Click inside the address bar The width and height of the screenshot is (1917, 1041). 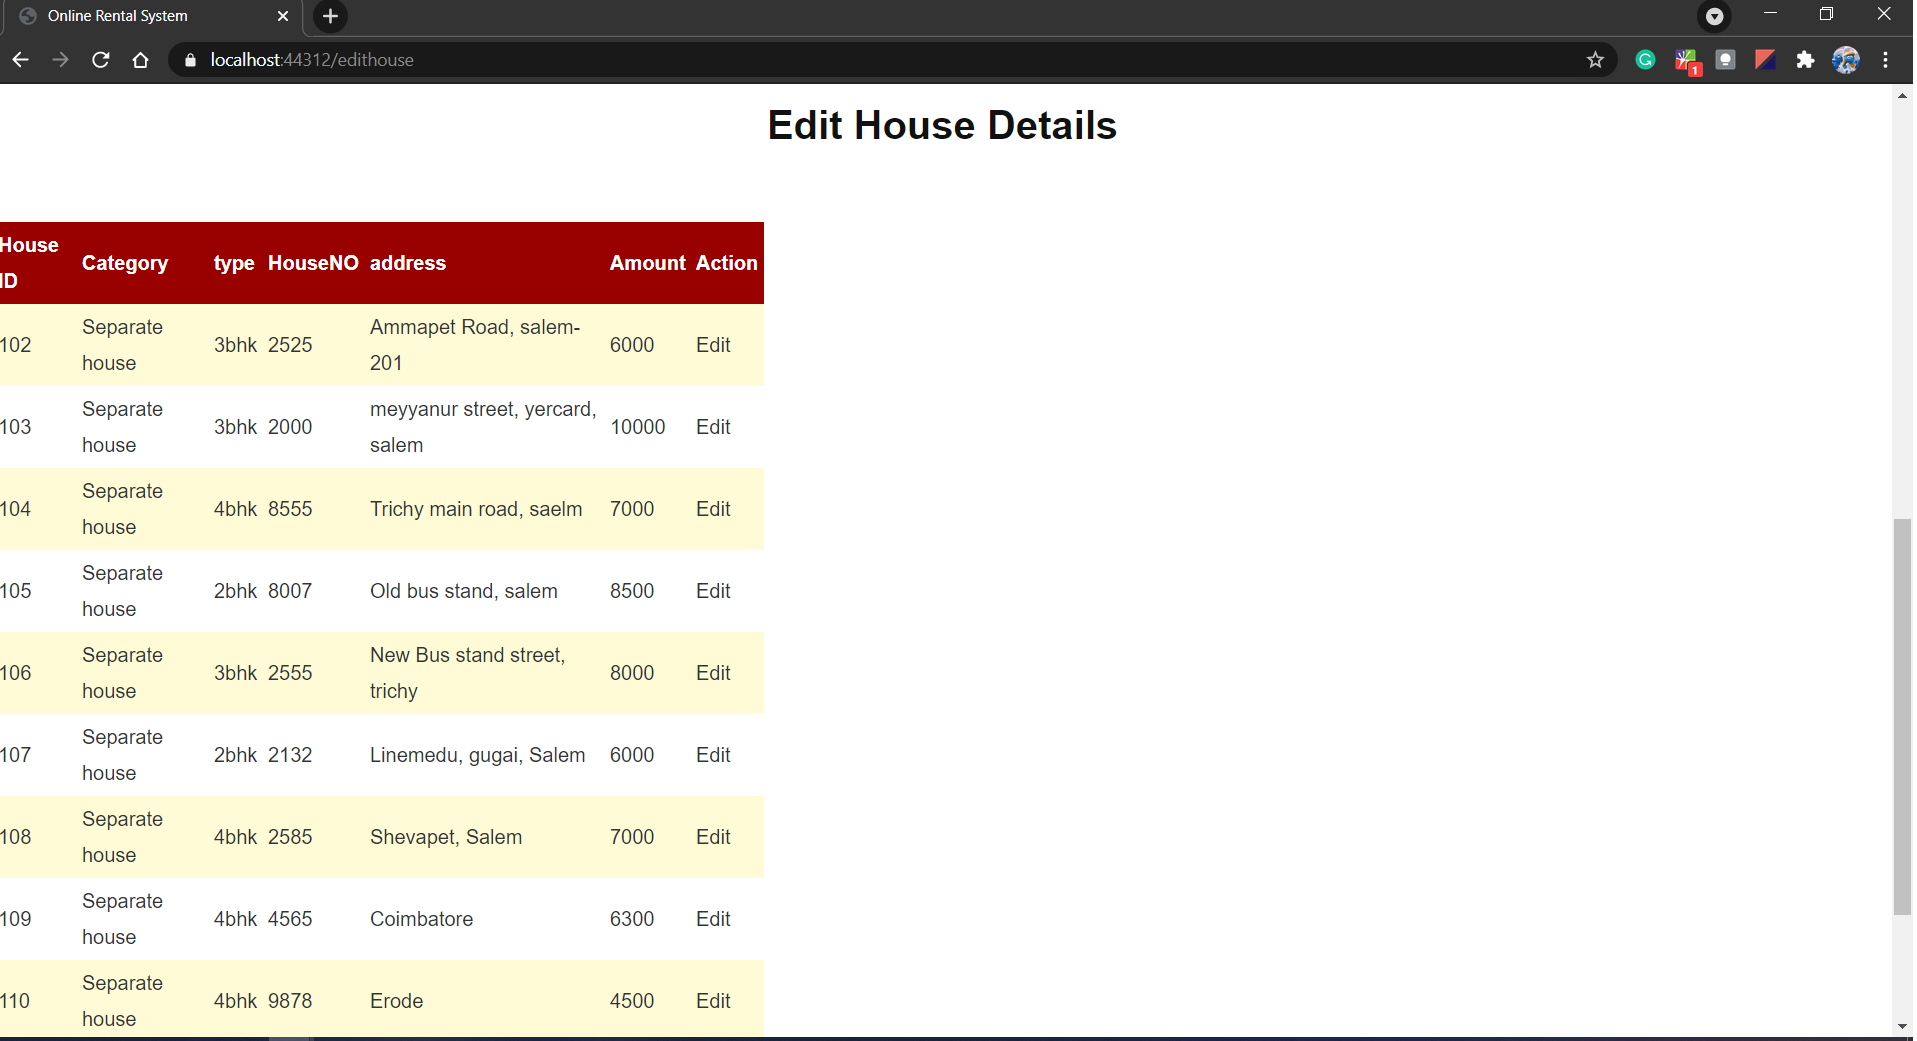coord(700,60)
